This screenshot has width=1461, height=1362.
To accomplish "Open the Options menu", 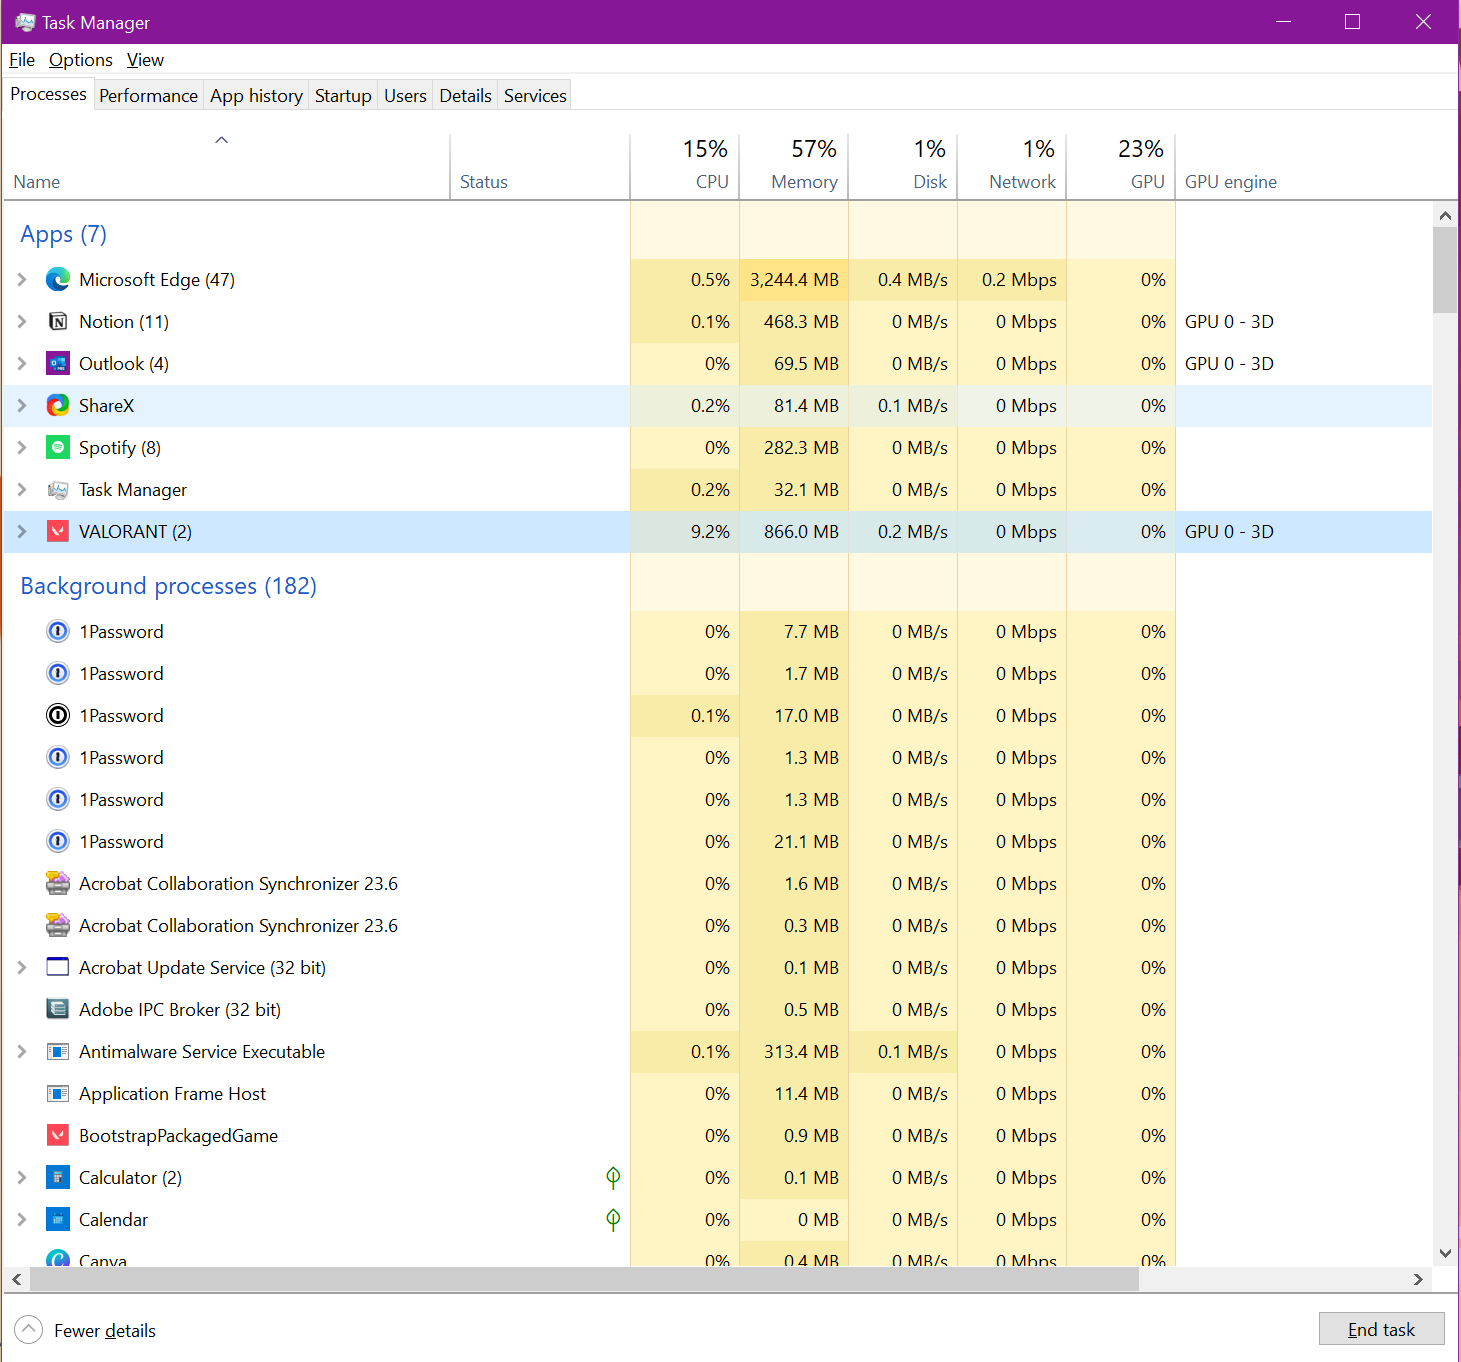I will click(80, 60).
